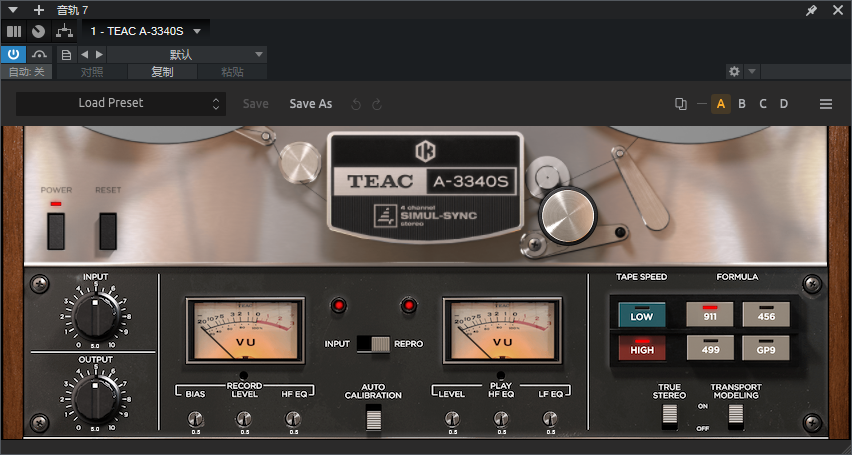
Task: Open the Load Preset selector
Action: 121,103
